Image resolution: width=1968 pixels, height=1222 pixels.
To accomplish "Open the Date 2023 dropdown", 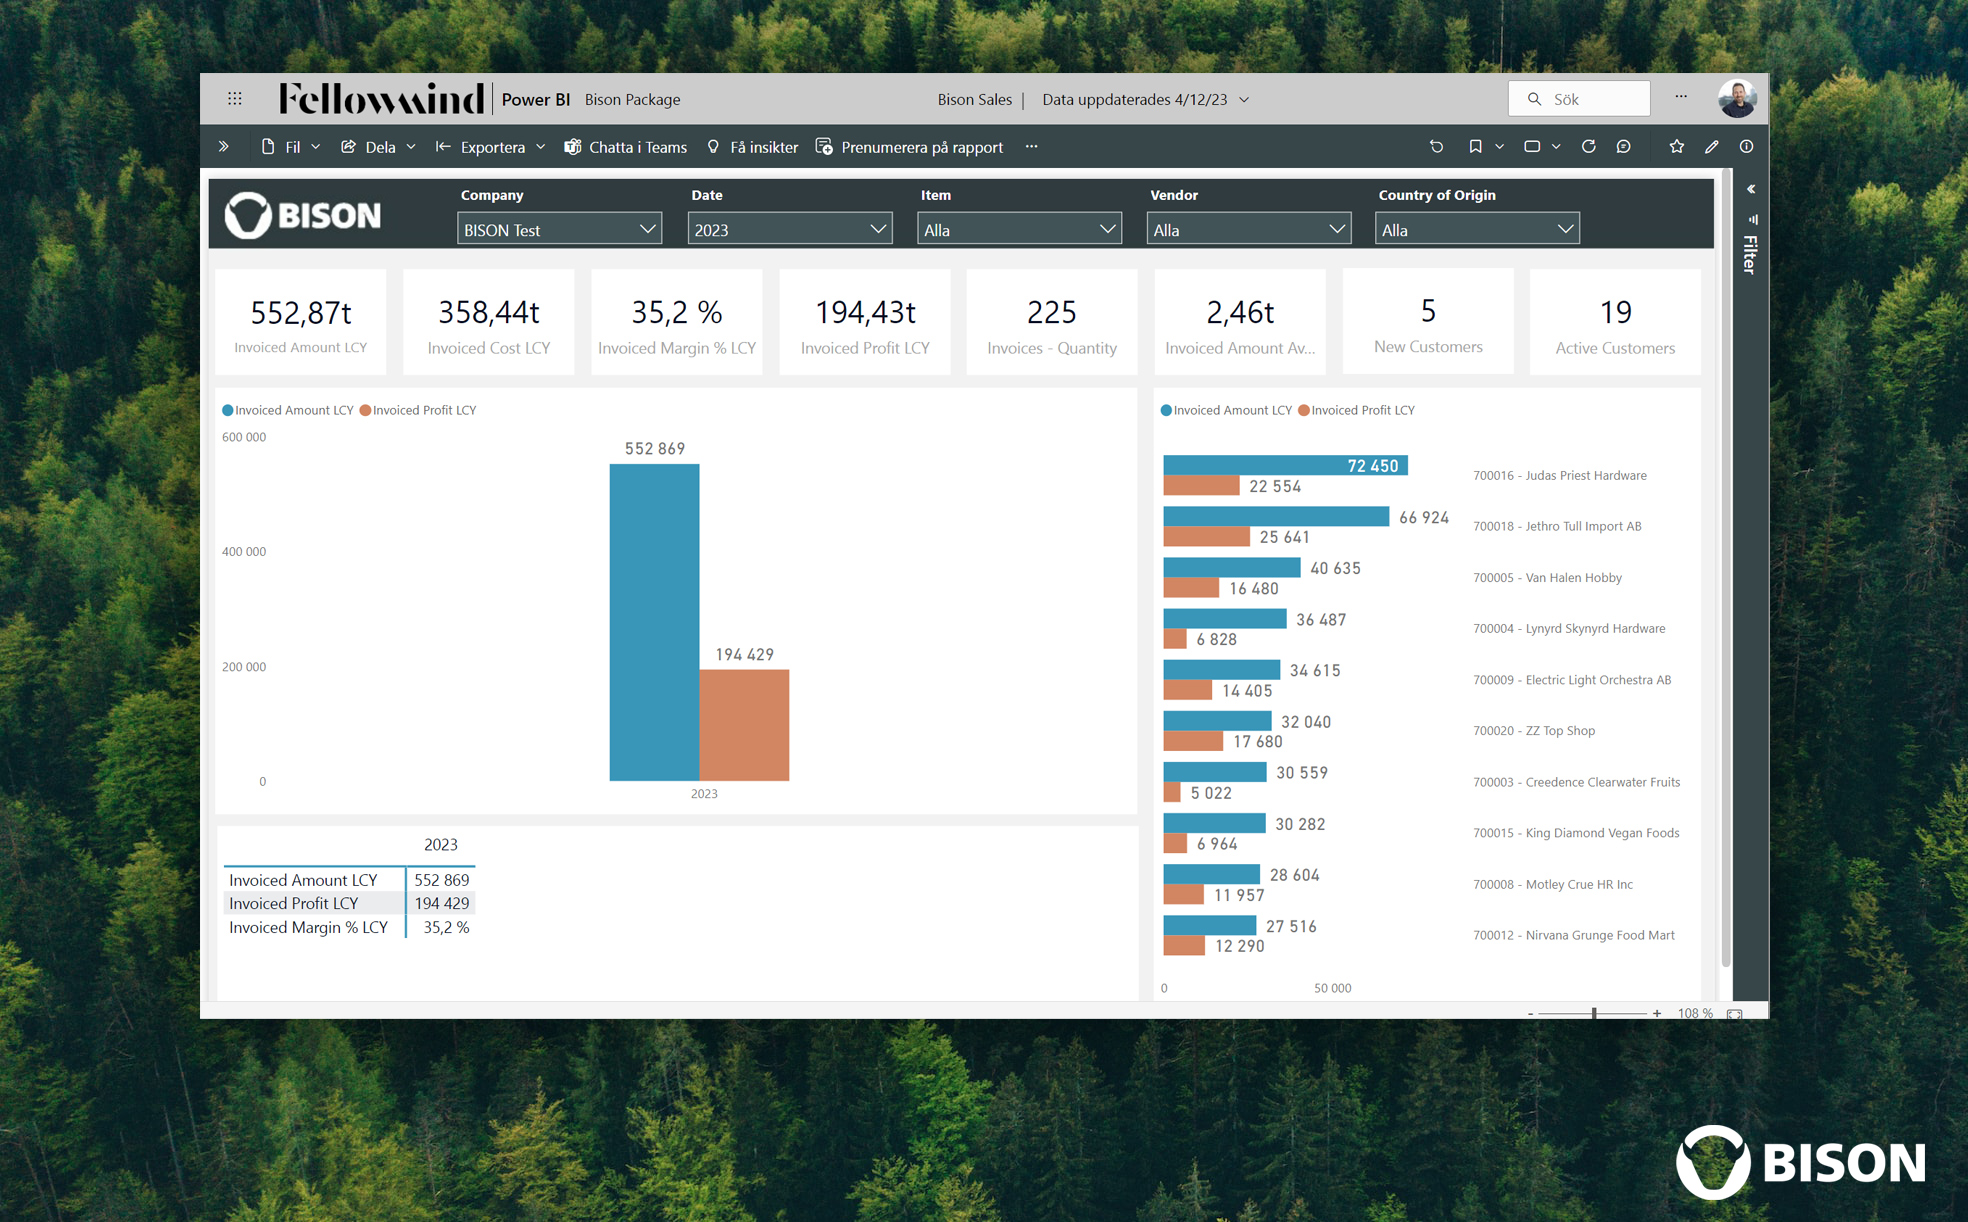I will point(789,229).
